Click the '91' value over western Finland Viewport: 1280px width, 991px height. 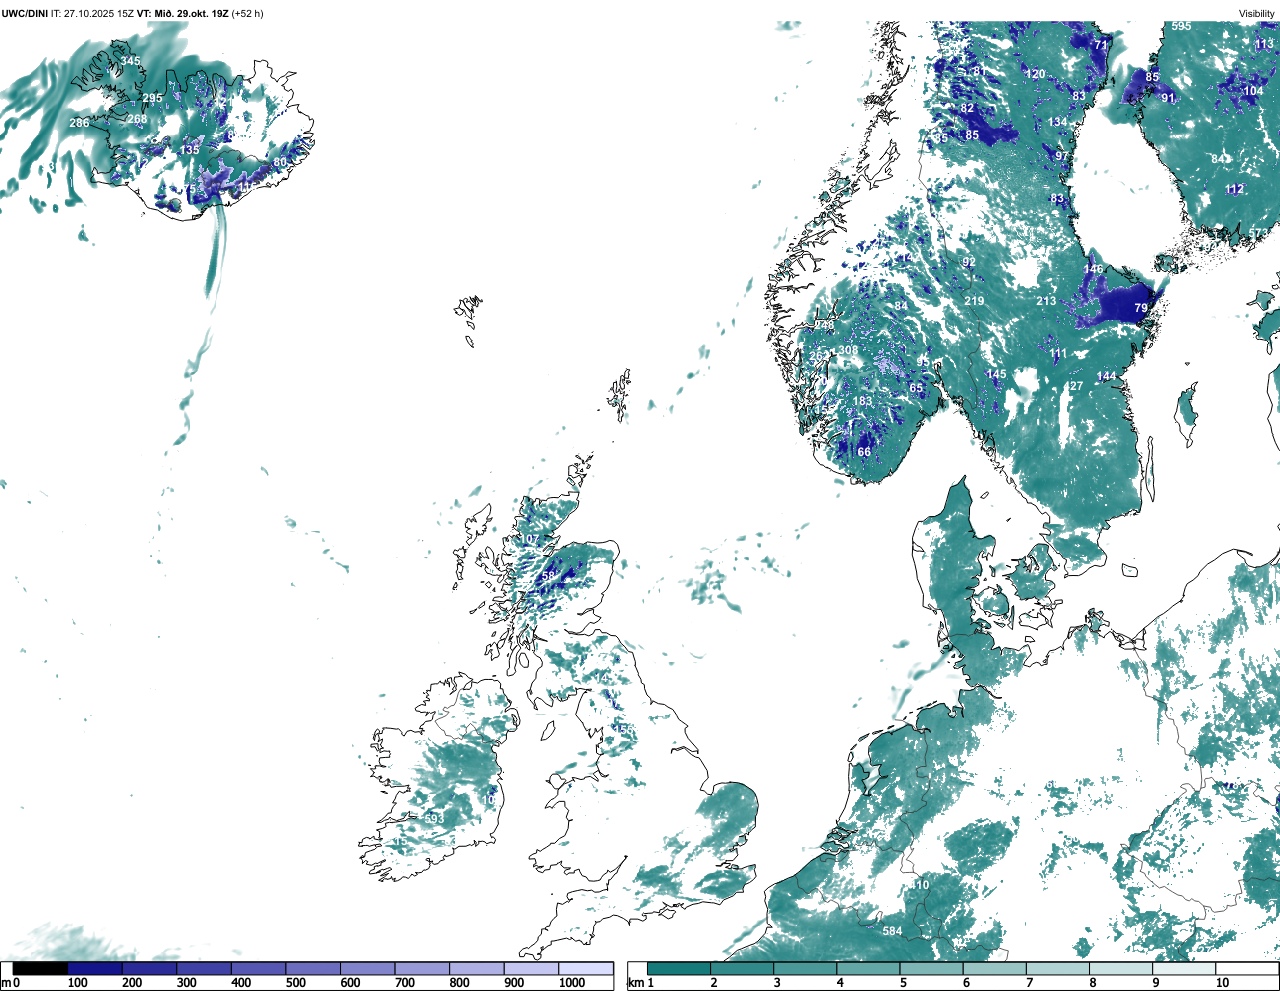point(1168,99)
